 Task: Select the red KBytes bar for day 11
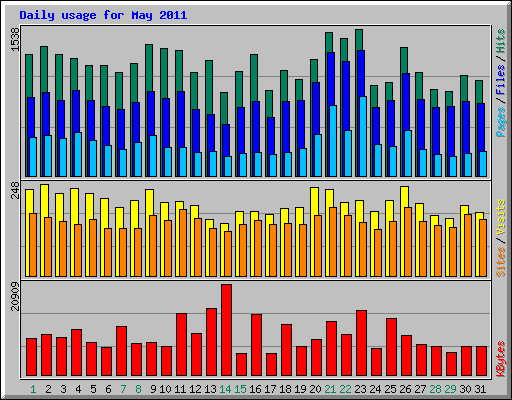click(182, 345)
